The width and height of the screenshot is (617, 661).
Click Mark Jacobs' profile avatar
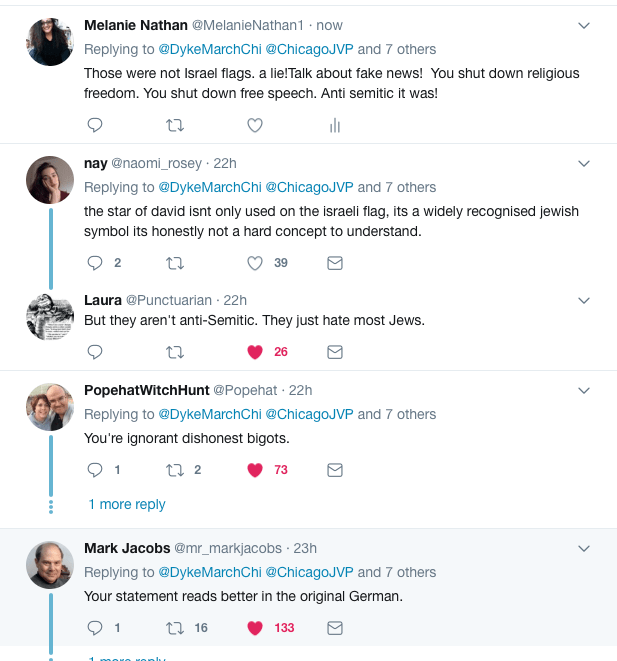[x=50, y=565]
